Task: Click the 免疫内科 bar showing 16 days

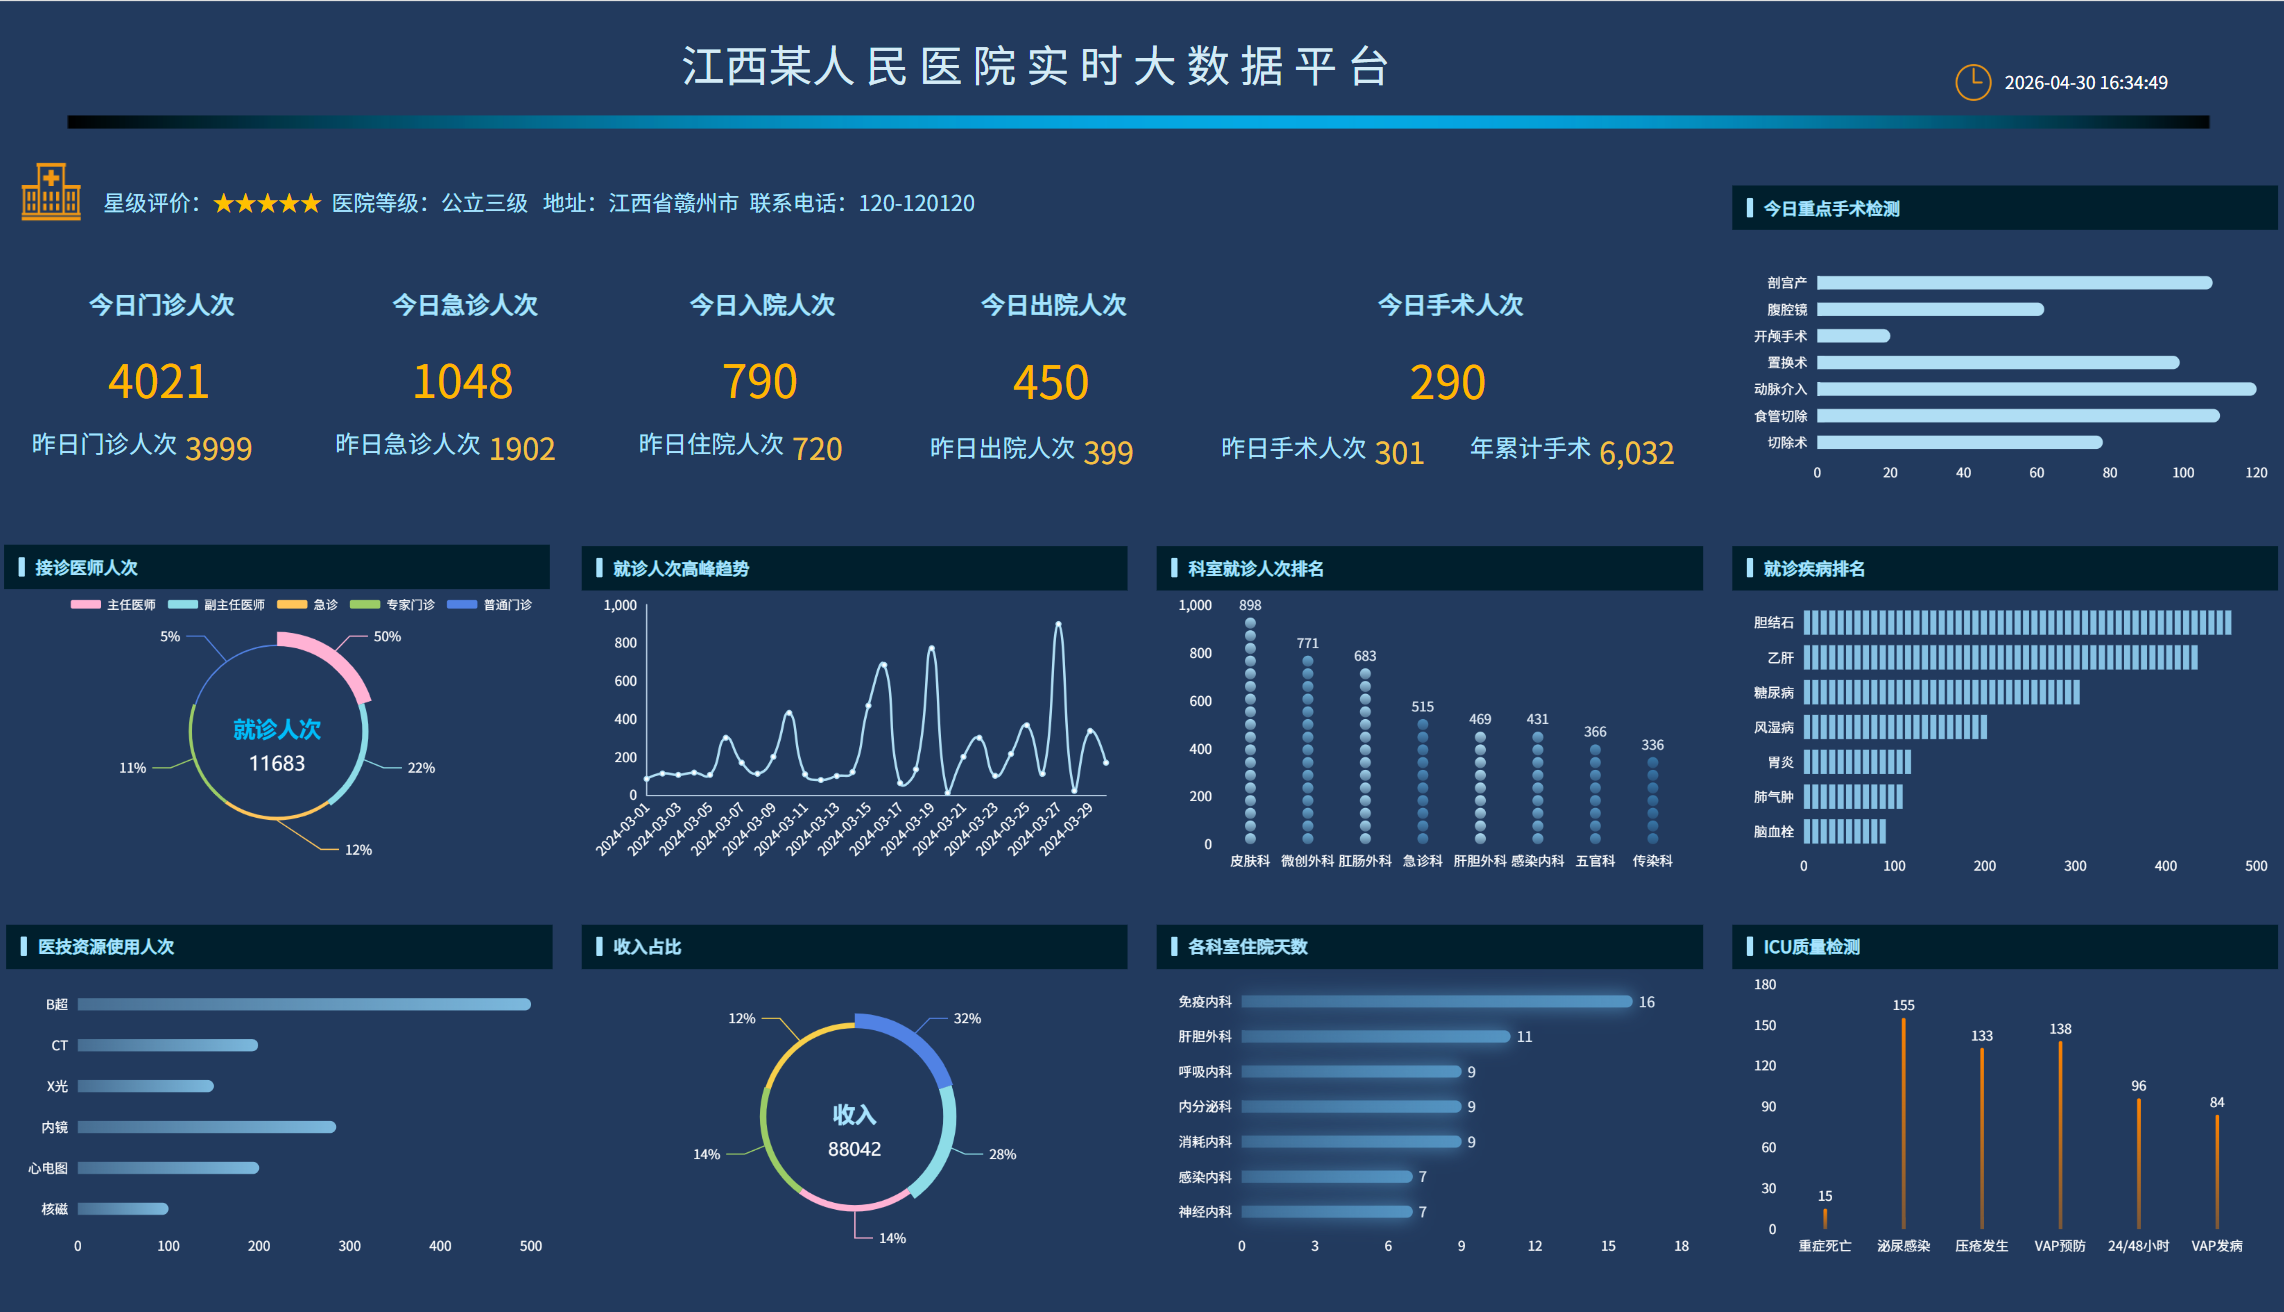Action: click(x=1437, y=1002)
